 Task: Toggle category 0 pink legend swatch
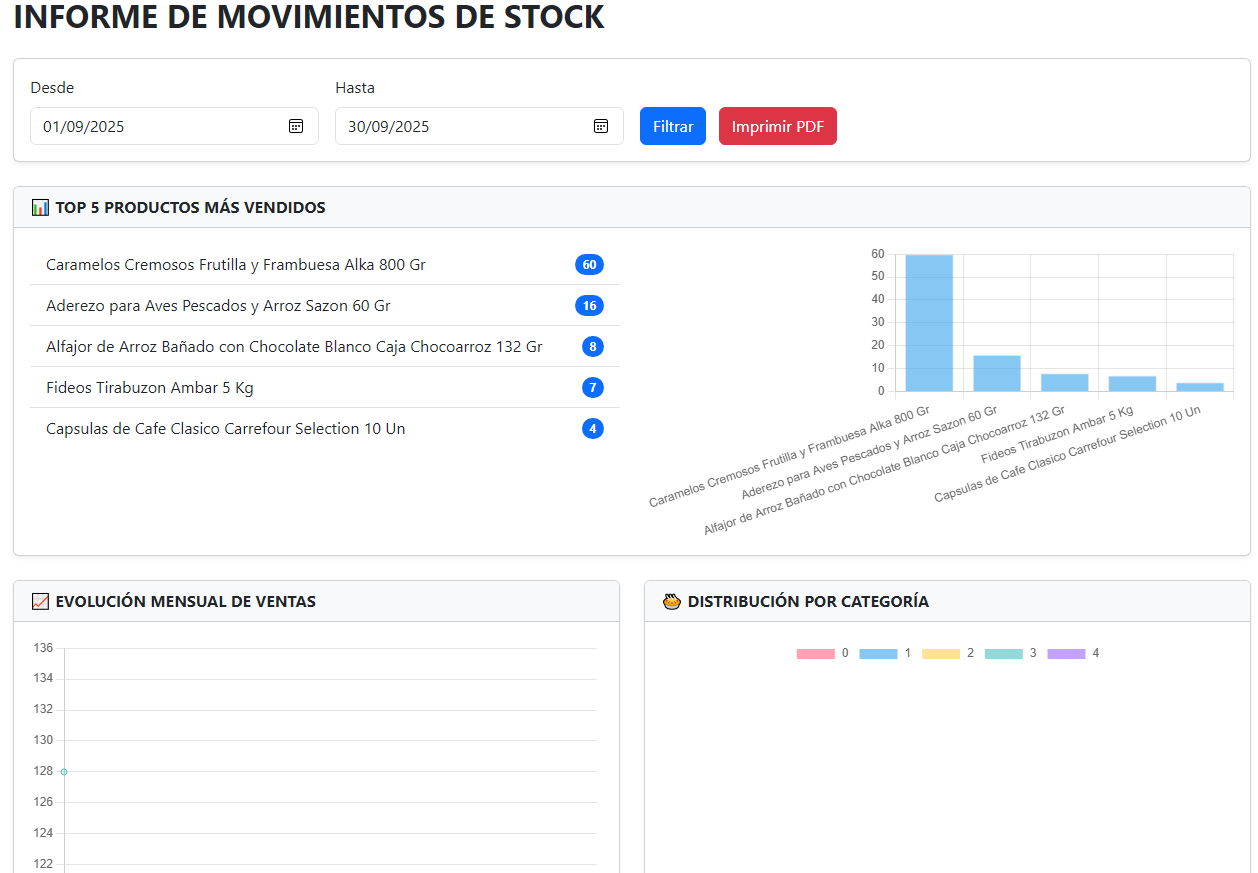point(815,654)
